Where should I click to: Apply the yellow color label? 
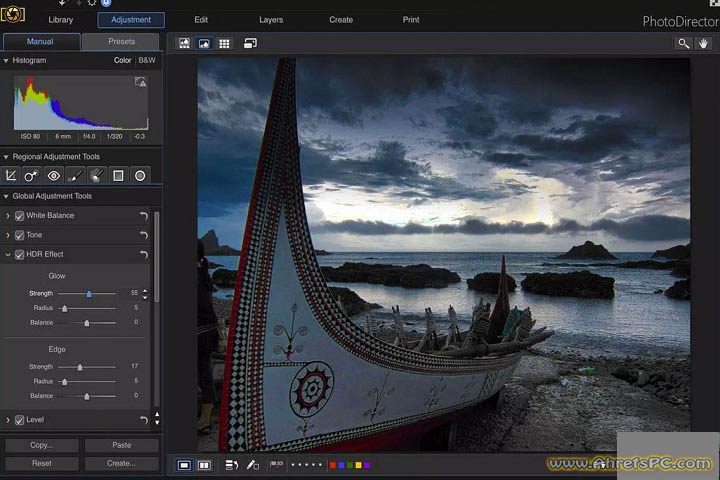click(358, 465)
